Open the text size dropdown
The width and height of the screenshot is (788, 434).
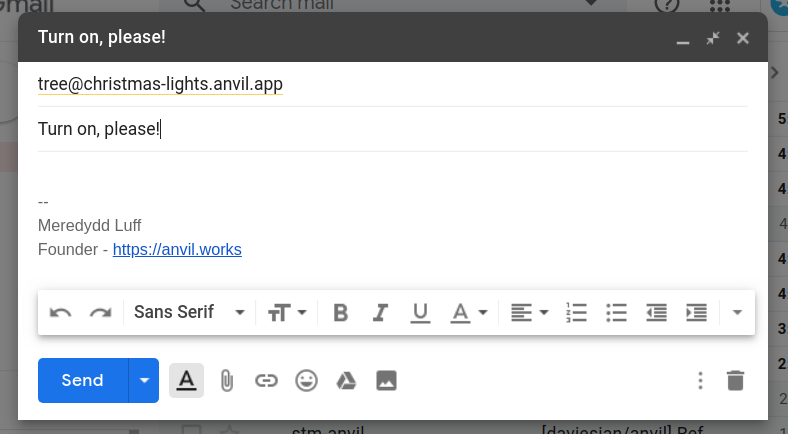pyautogui.click(x=287, y=312)
